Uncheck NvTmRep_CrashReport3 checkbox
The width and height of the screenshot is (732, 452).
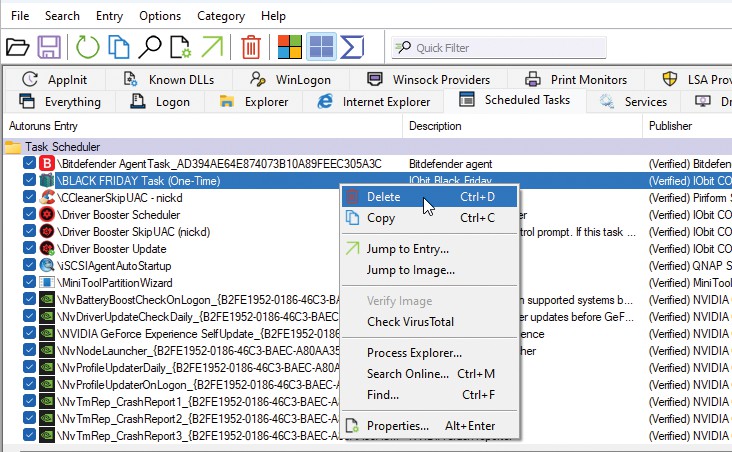click(29, 435)
